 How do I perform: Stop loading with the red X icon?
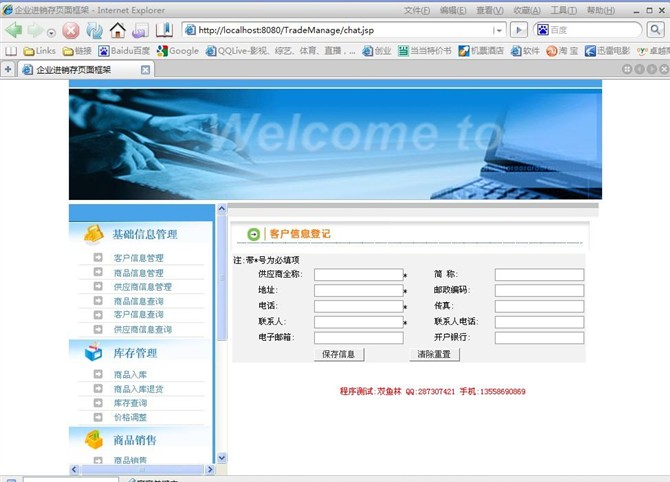[x=71, y=30]
